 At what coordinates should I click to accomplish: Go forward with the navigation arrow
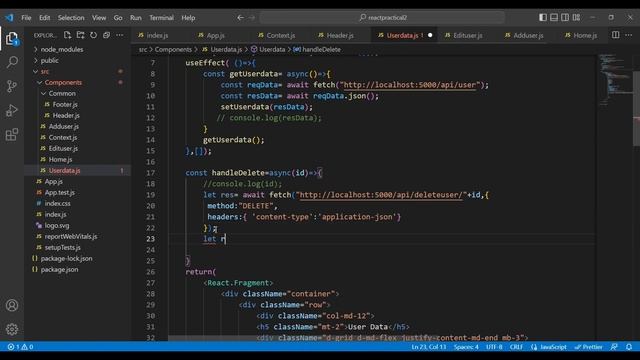tap(252, 18)
